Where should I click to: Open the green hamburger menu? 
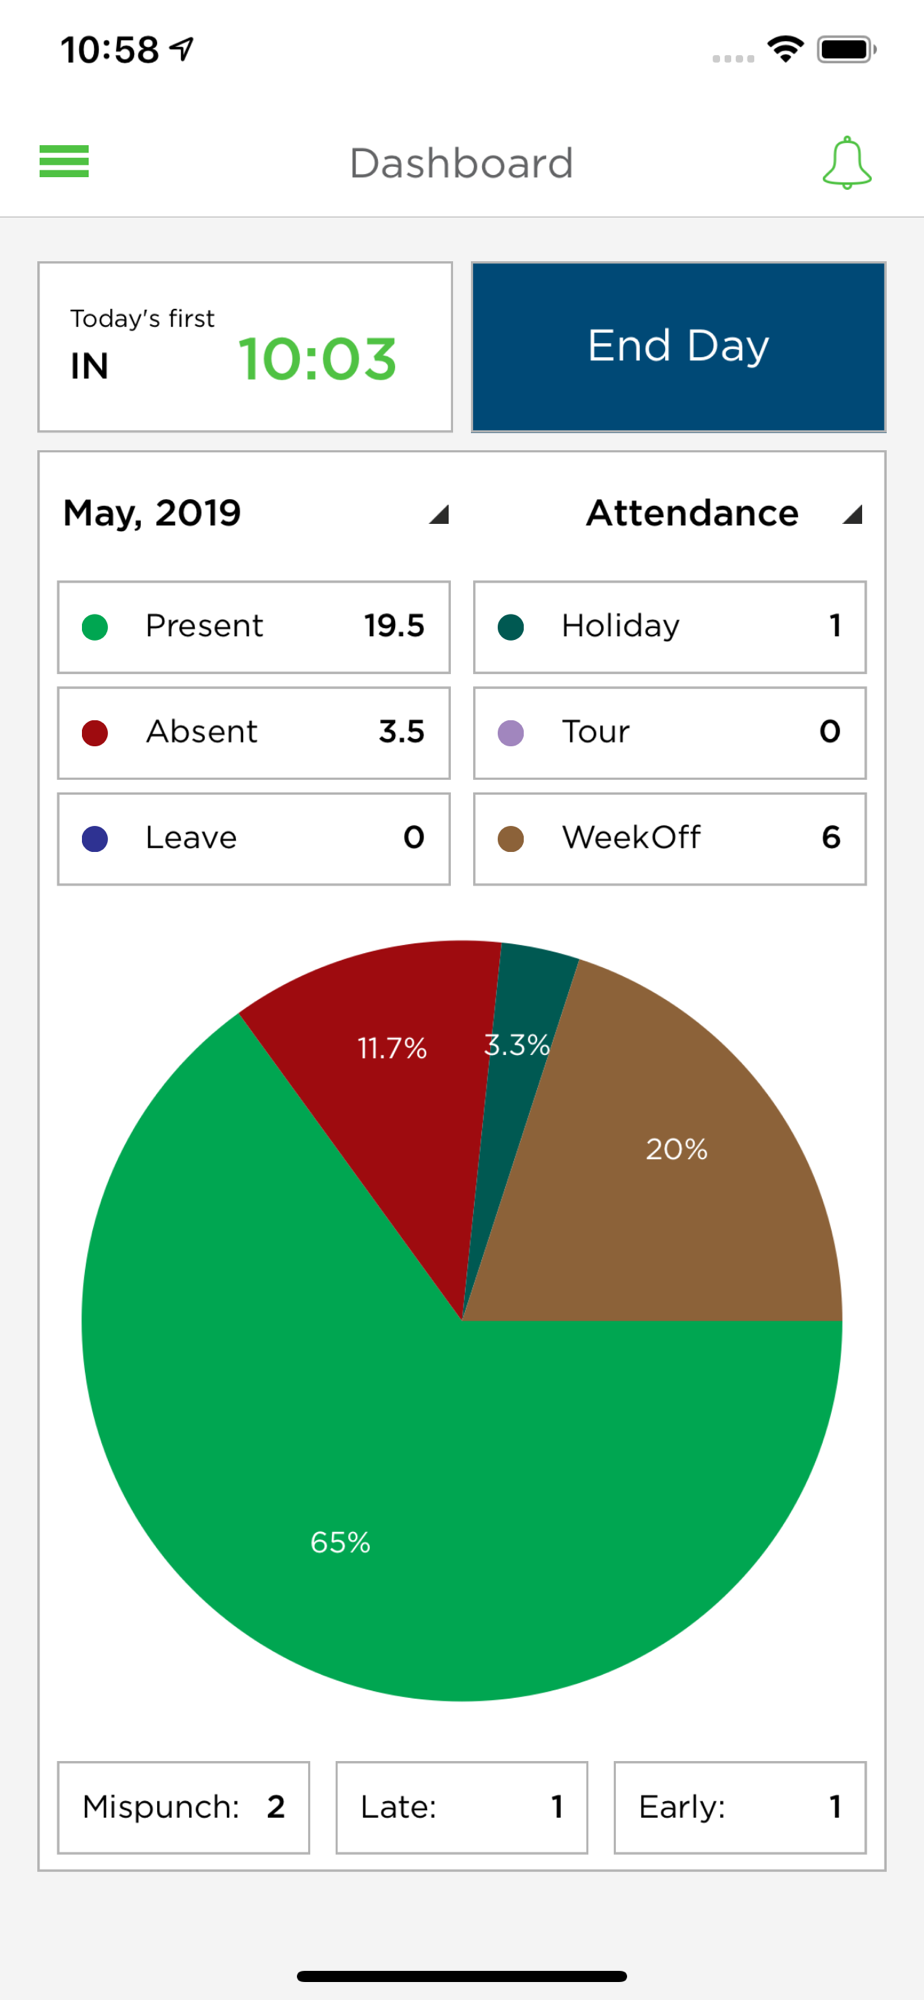pos(64,161)
